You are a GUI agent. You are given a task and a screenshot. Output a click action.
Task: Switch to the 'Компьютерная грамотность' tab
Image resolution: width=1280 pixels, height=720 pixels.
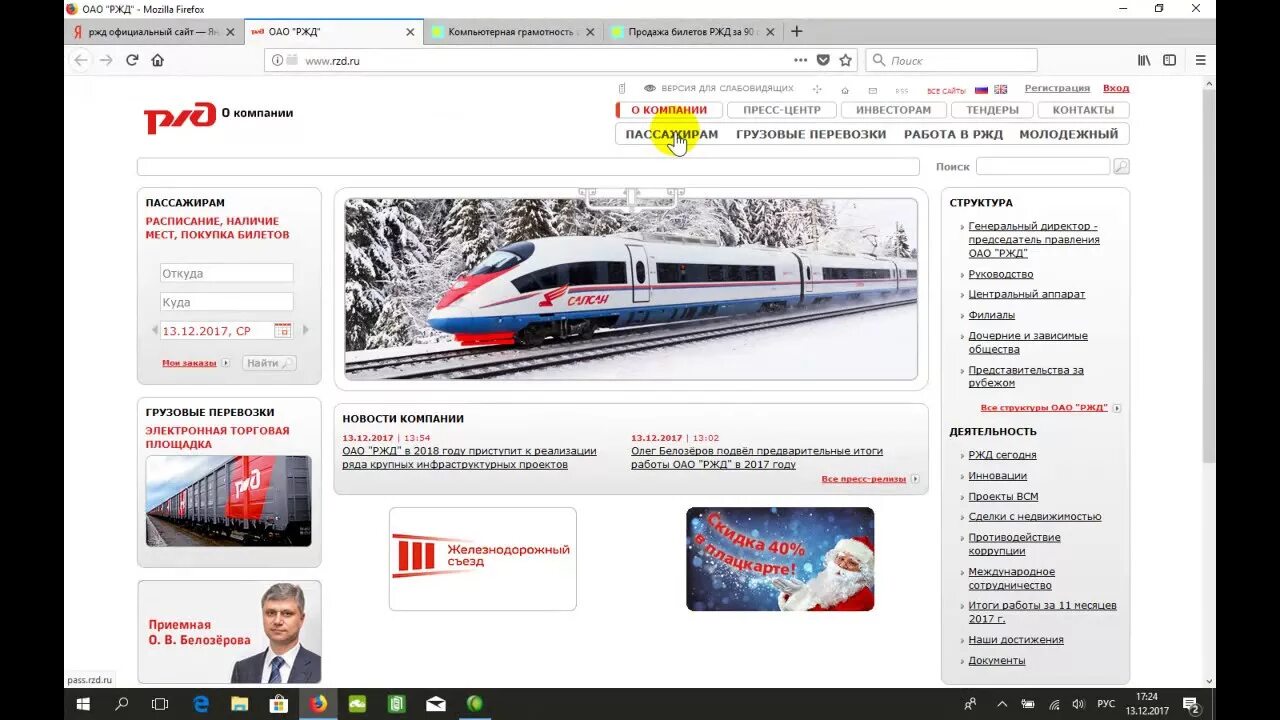pyautogui.click(x=511, y=32)
